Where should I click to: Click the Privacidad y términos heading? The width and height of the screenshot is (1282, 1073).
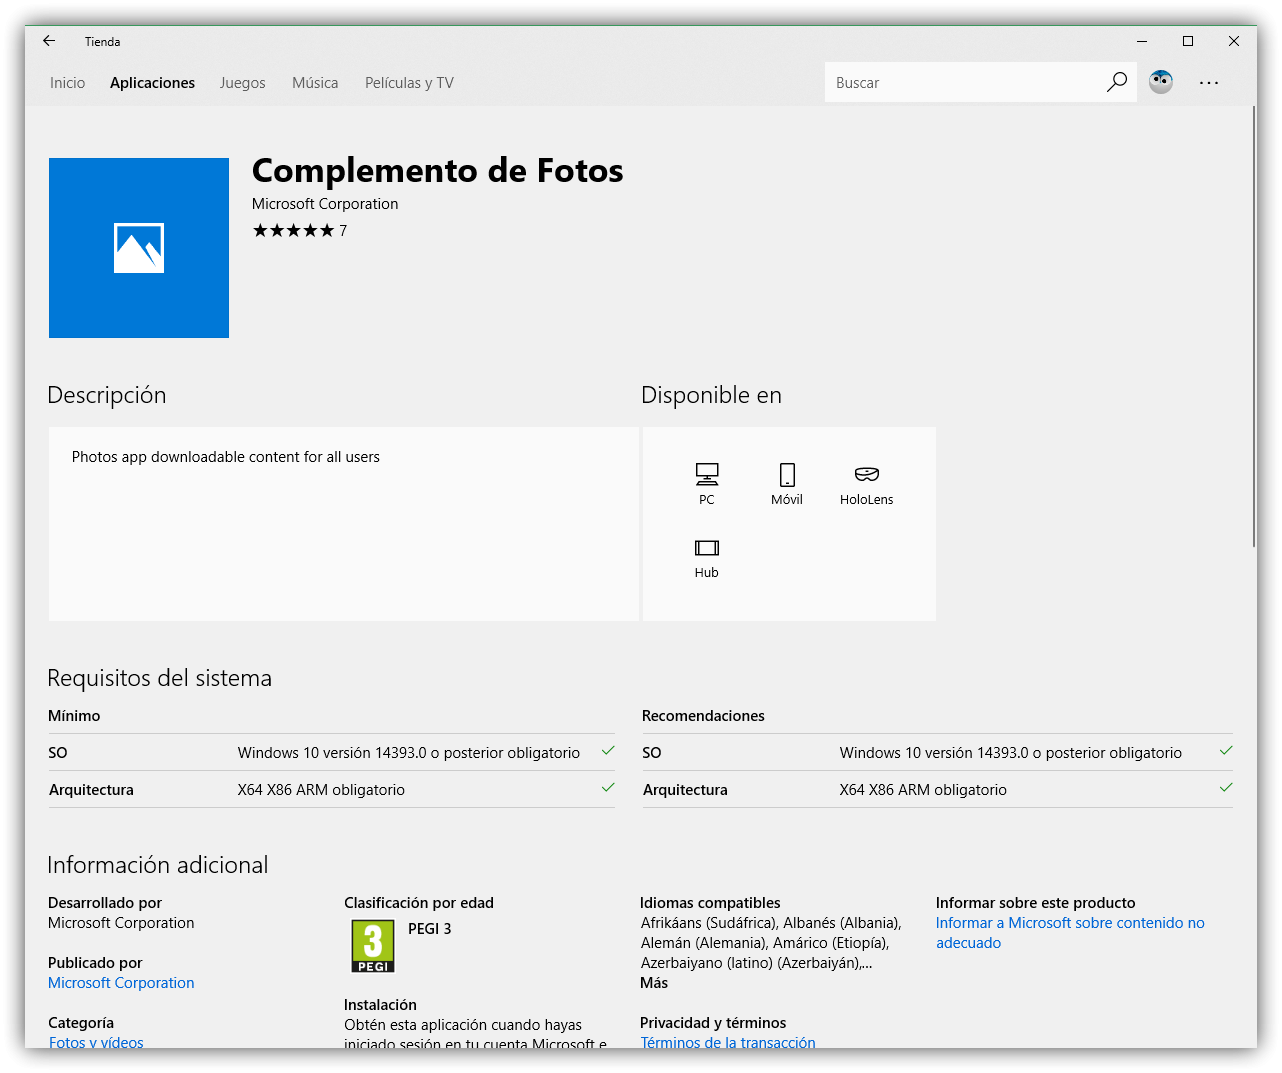713,1023
